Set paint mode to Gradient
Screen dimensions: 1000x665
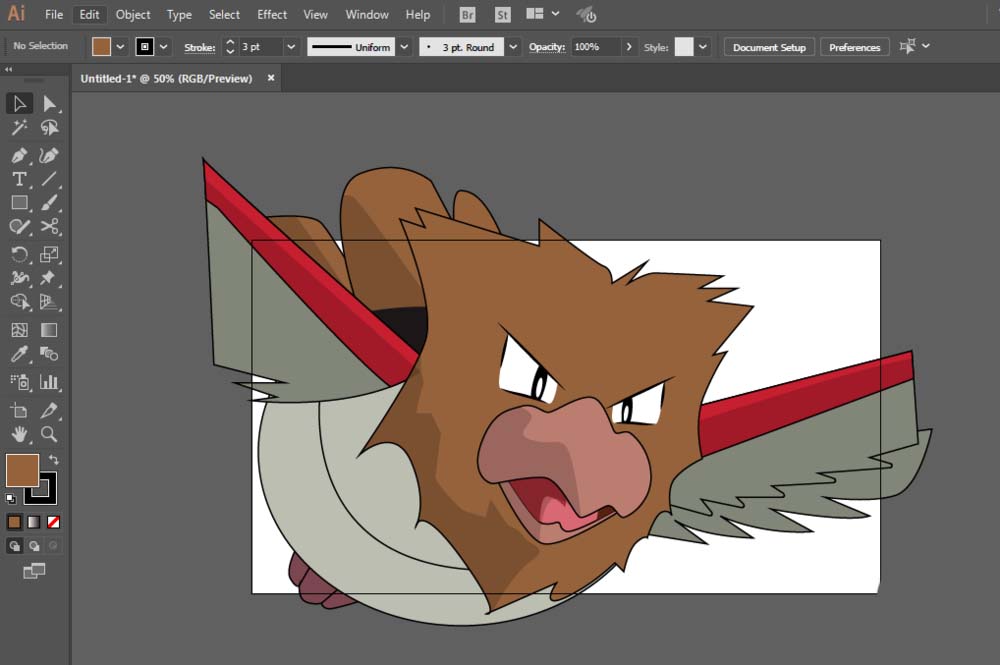coord(34,522)
